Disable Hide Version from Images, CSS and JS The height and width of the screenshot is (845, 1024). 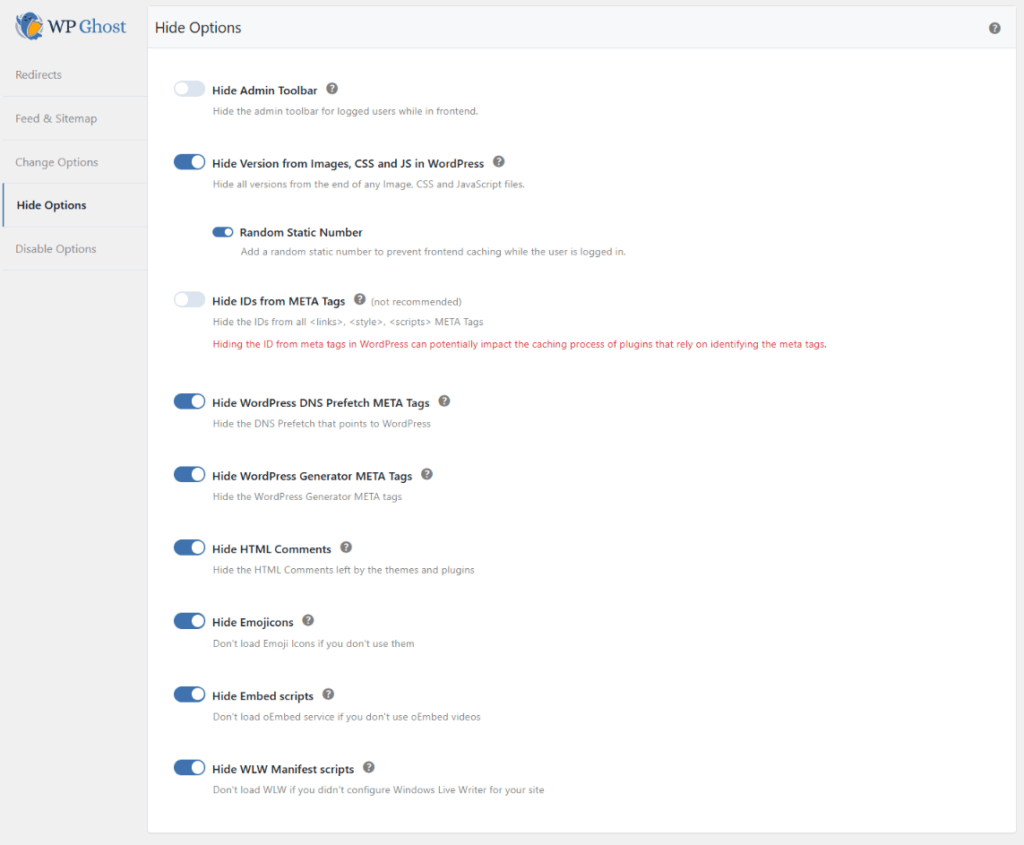189,161
